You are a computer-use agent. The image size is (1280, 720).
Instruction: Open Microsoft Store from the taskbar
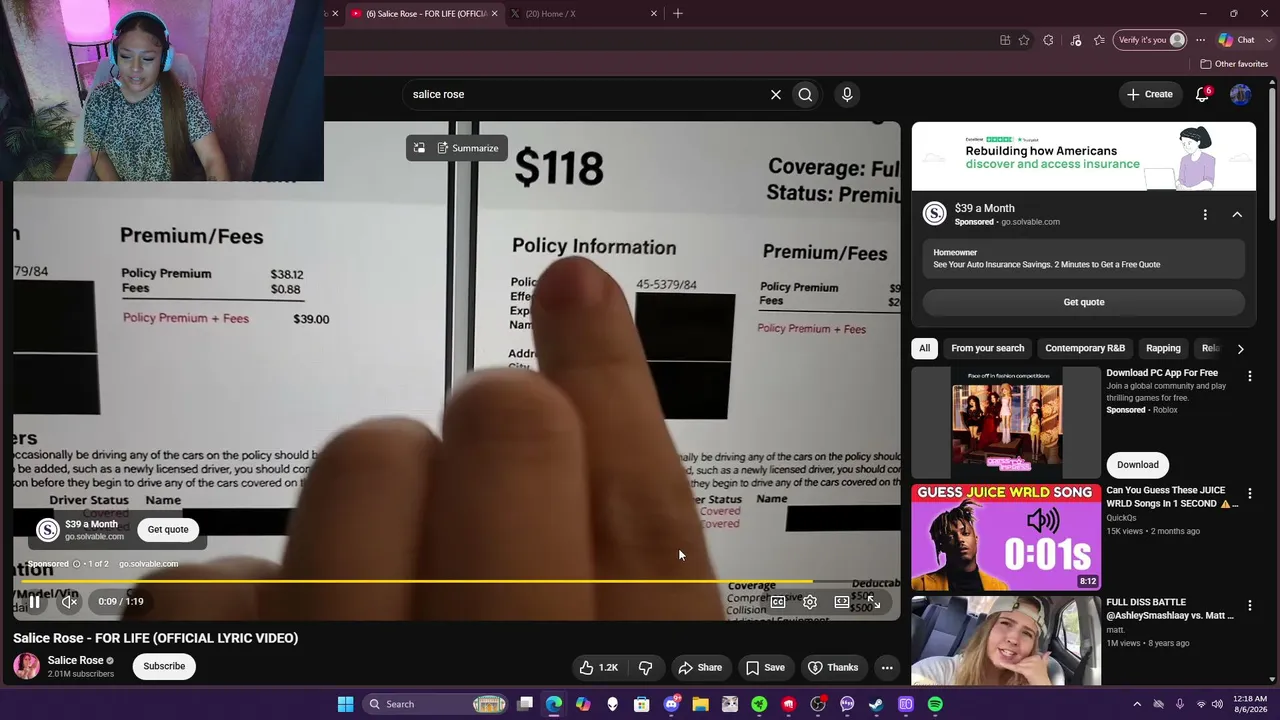642,704
